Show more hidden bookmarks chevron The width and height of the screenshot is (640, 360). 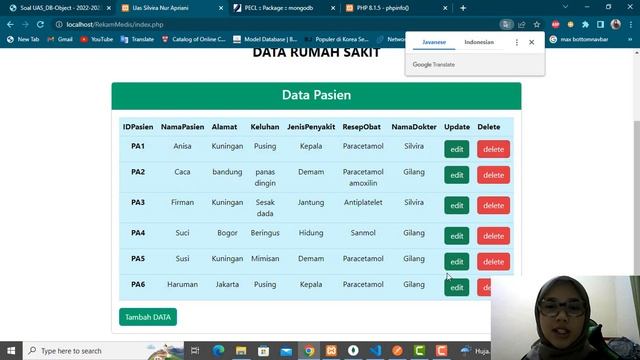click(x=630, y=39)
